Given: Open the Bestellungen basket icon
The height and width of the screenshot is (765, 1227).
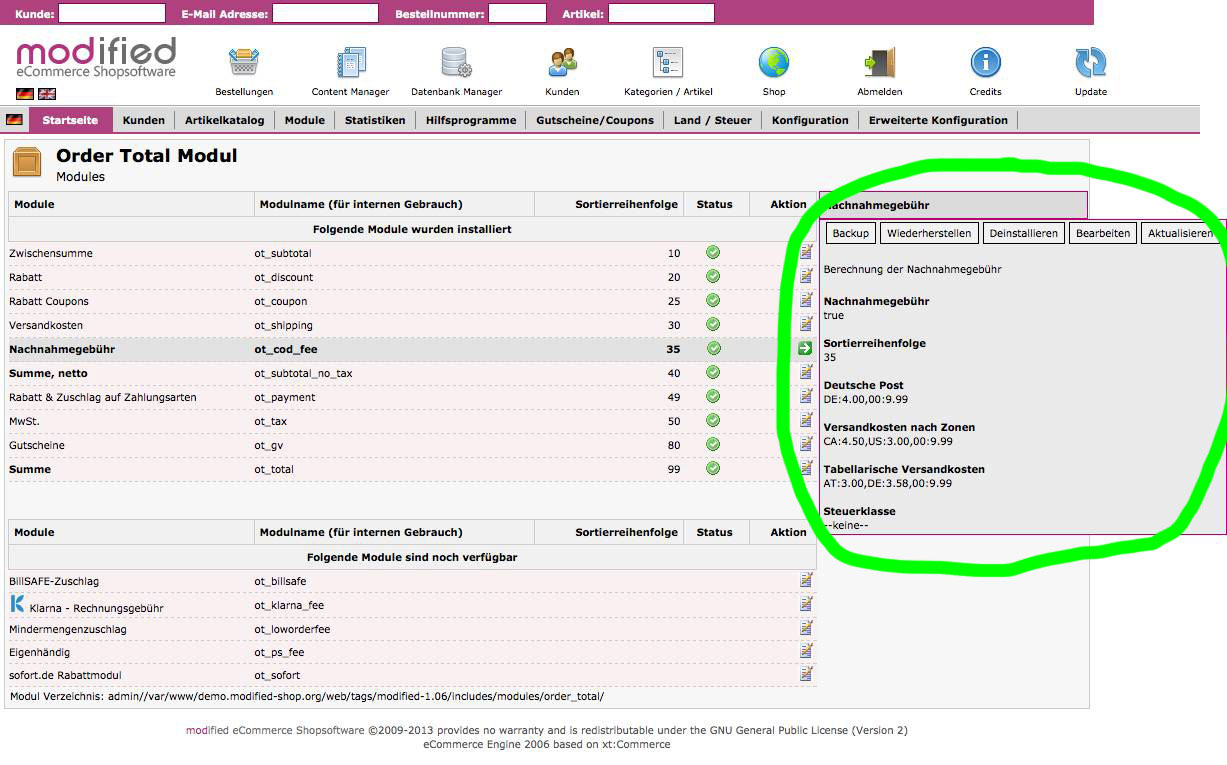Looking at the screenshot, I should (244, 63).
